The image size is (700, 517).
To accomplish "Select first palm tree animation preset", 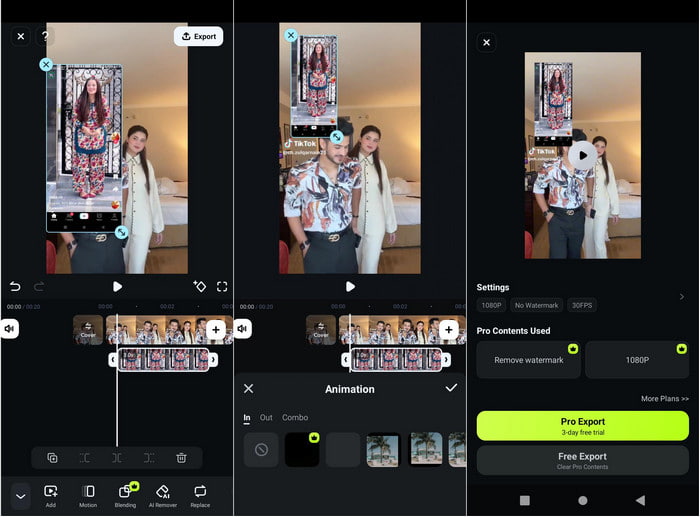I will 383,450.
